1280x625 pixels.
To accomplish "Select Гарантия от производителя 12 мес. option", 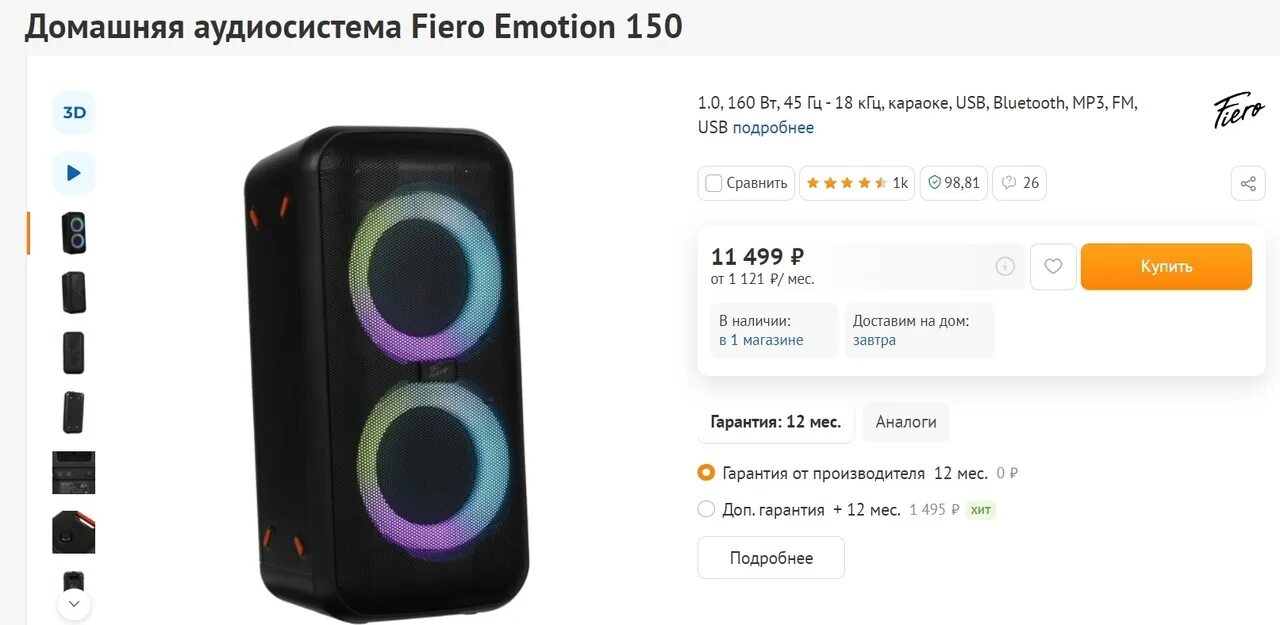I will (x=707, y=473).
